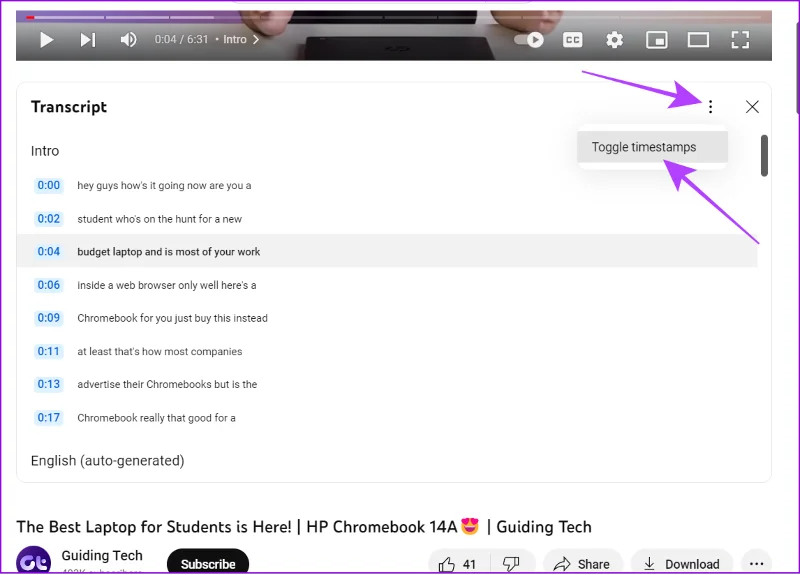800x575 pixels.
Task: Click the transcript scrollbar thumb
Action: (x=764, y=156)
